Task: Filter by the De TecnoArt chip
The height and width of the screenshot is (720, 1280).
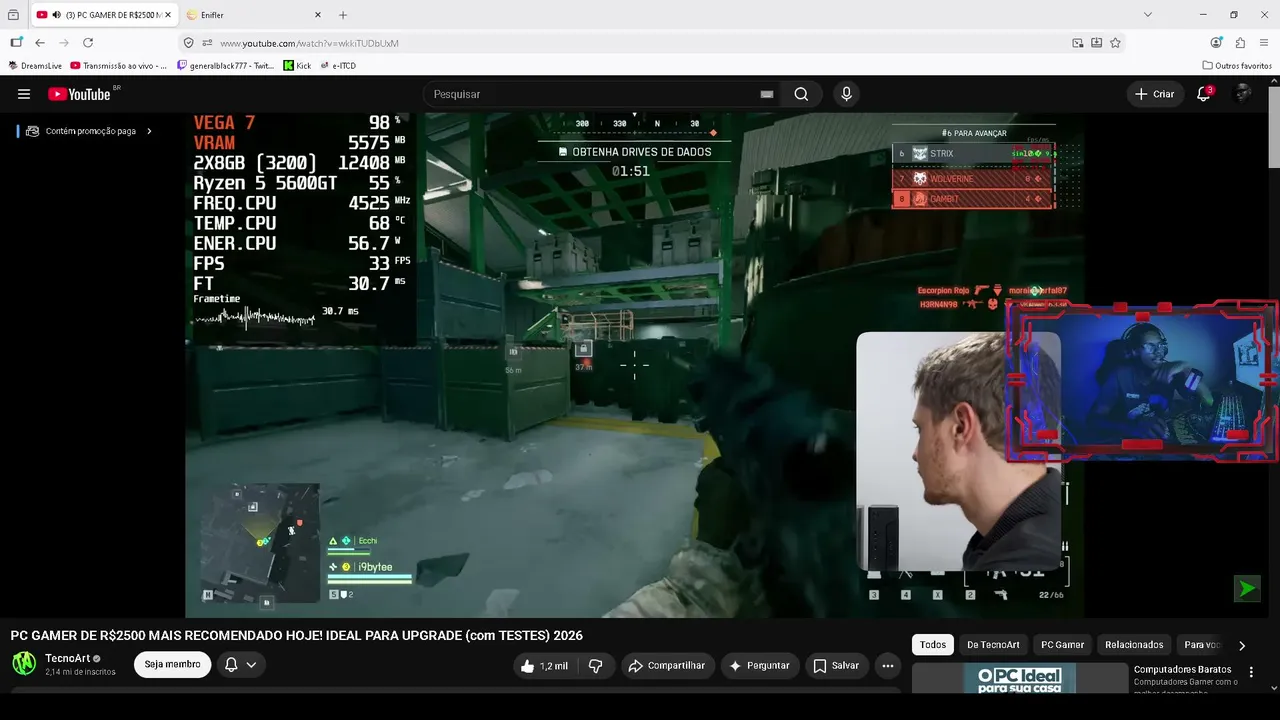Action: [x=993, y=645]
